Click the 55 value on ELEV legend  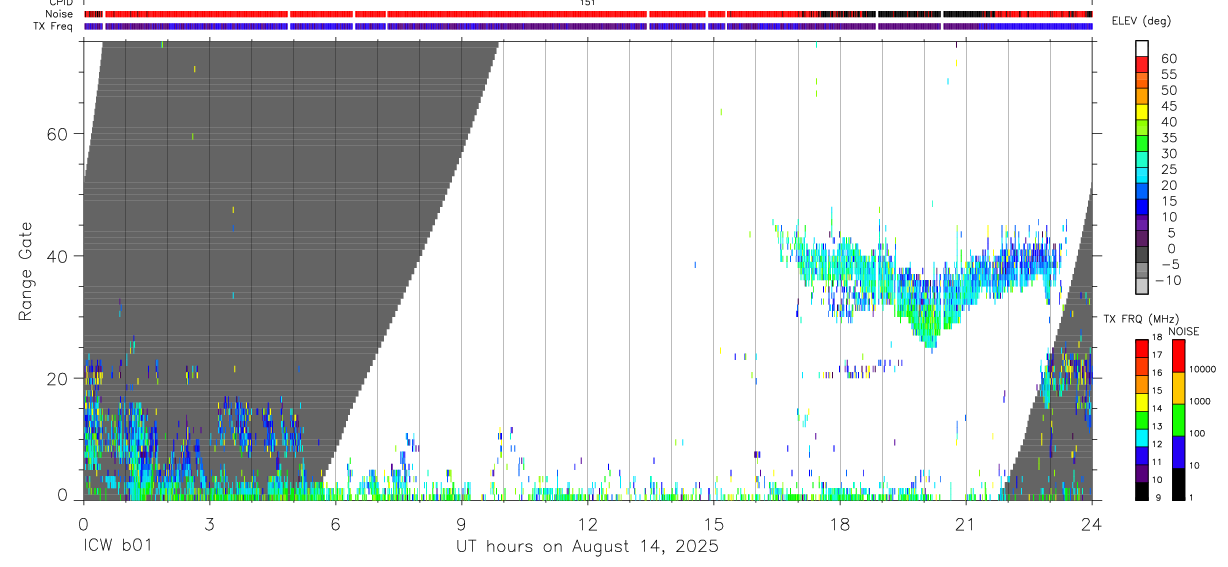point(1168,74)
